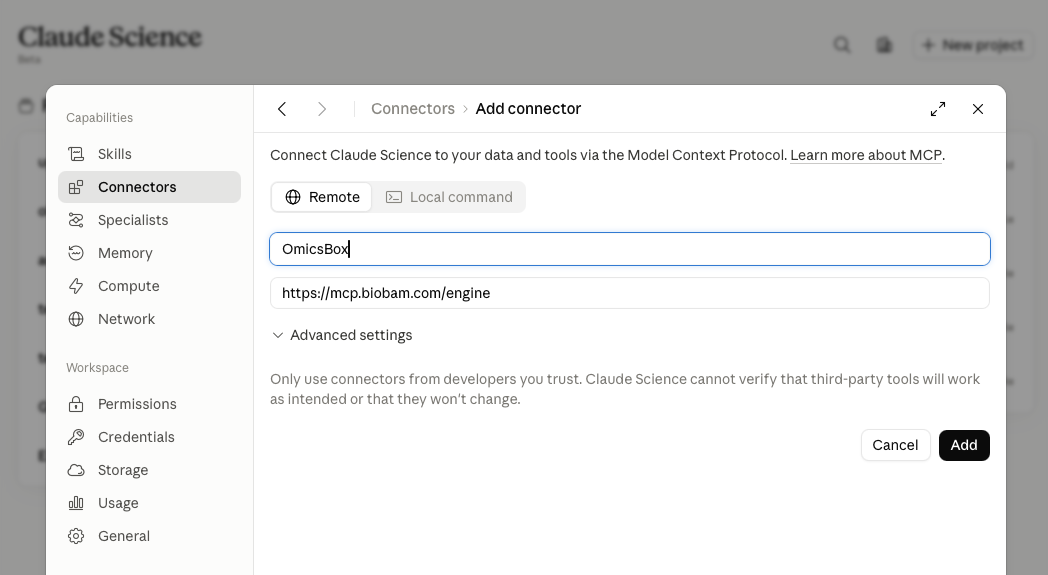
Task: Select the Specialists icon in sidebar
Action: click(x=76, y=220)
